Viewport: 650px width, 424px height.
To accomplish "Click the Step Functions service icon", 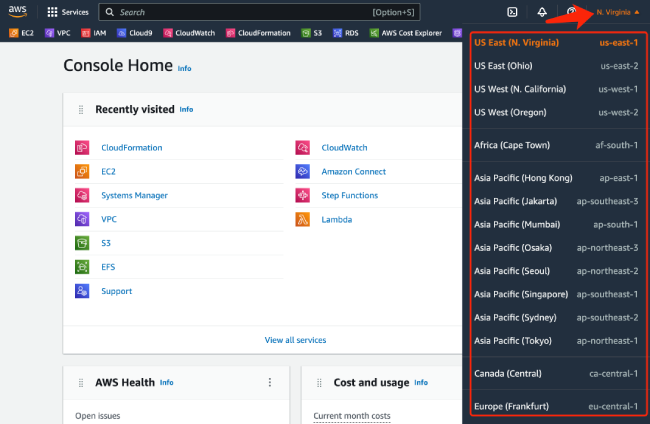I will pos(302,196).
